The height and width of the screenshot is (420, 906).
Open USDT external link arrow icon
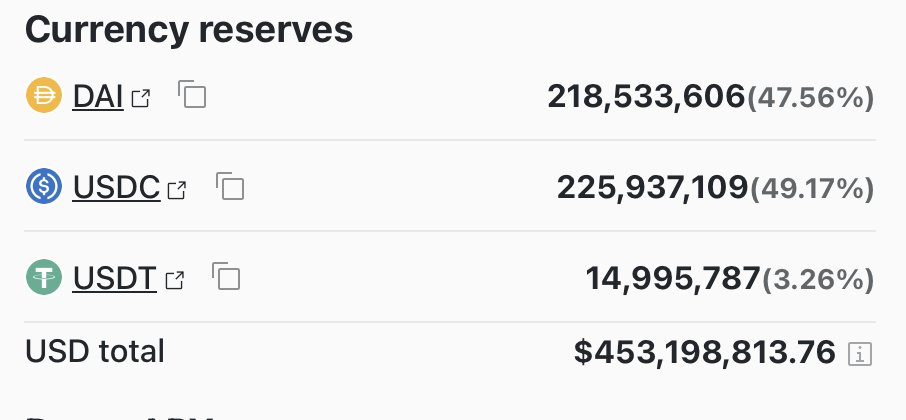175,280
